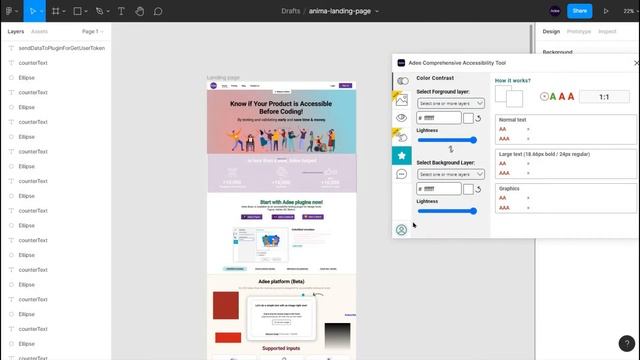Viewport: 640px width, 360px height.
Task: Open the How it works? link
Action: (513, 81)
